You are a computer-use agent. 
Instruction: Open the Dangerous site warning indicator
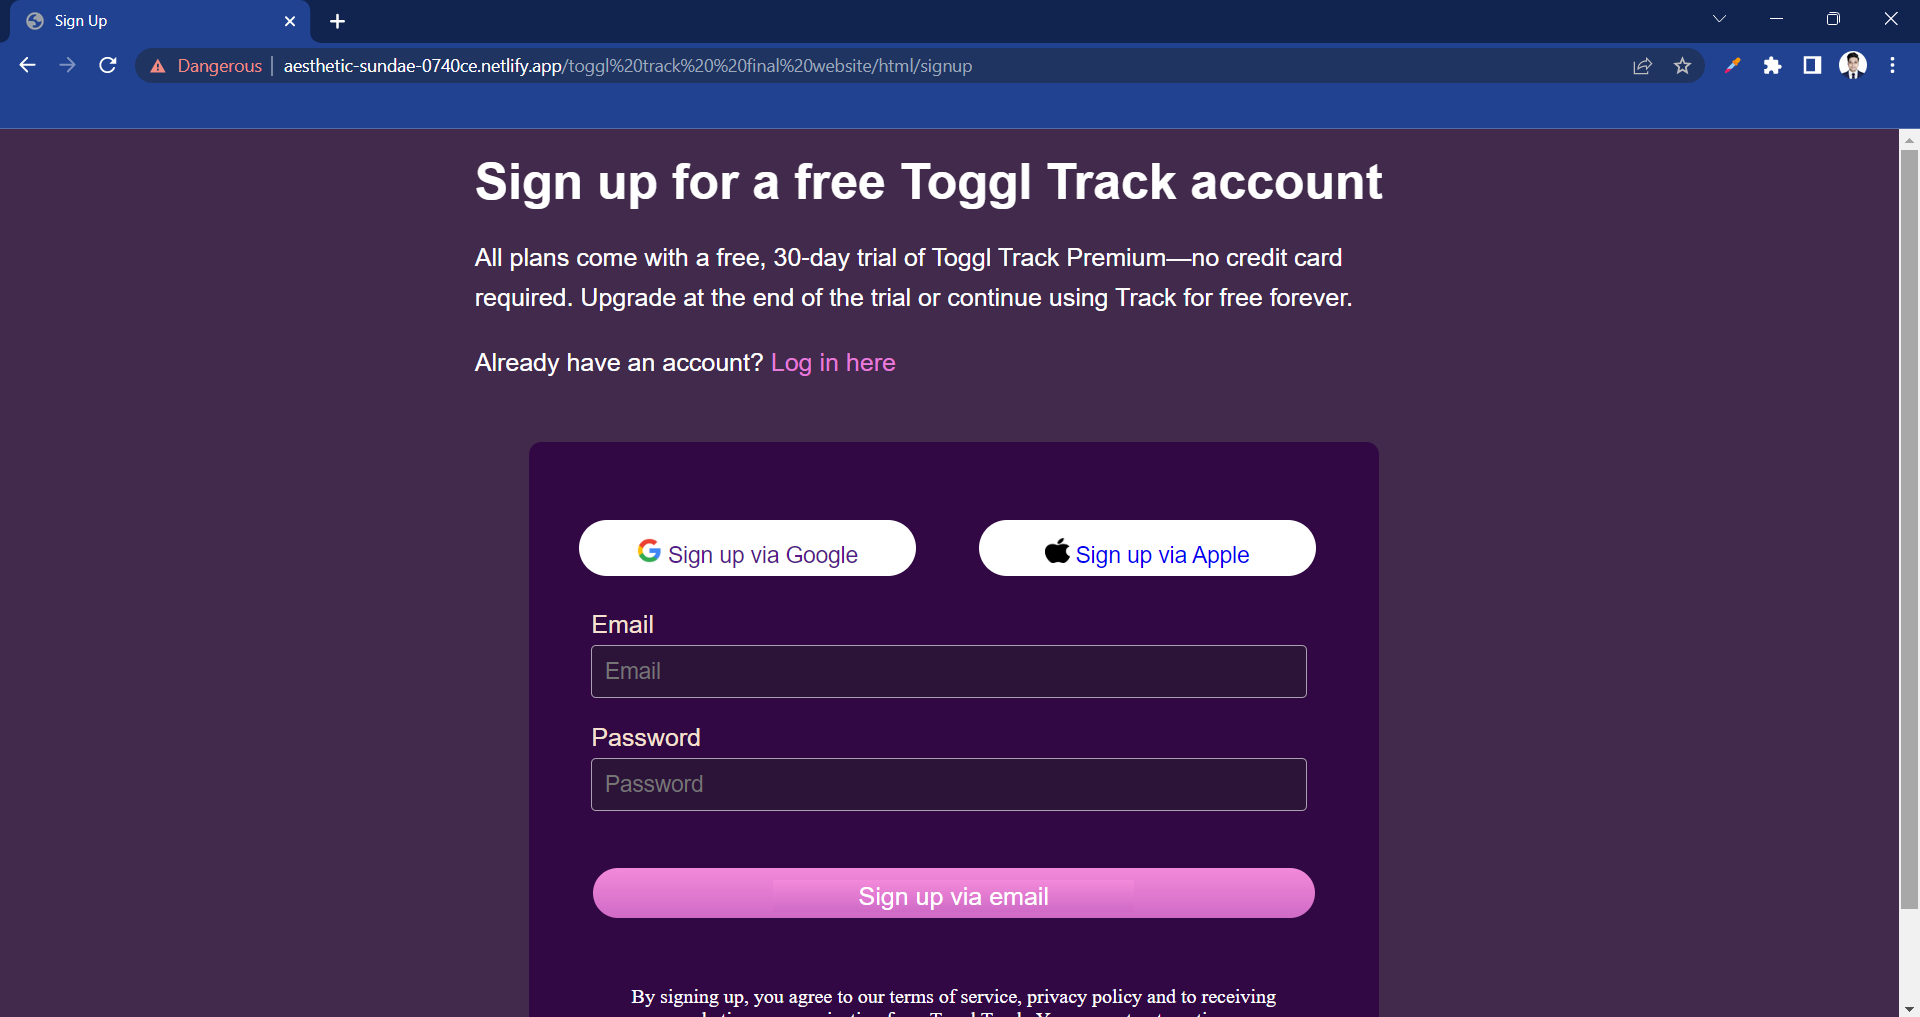(206, 66)
